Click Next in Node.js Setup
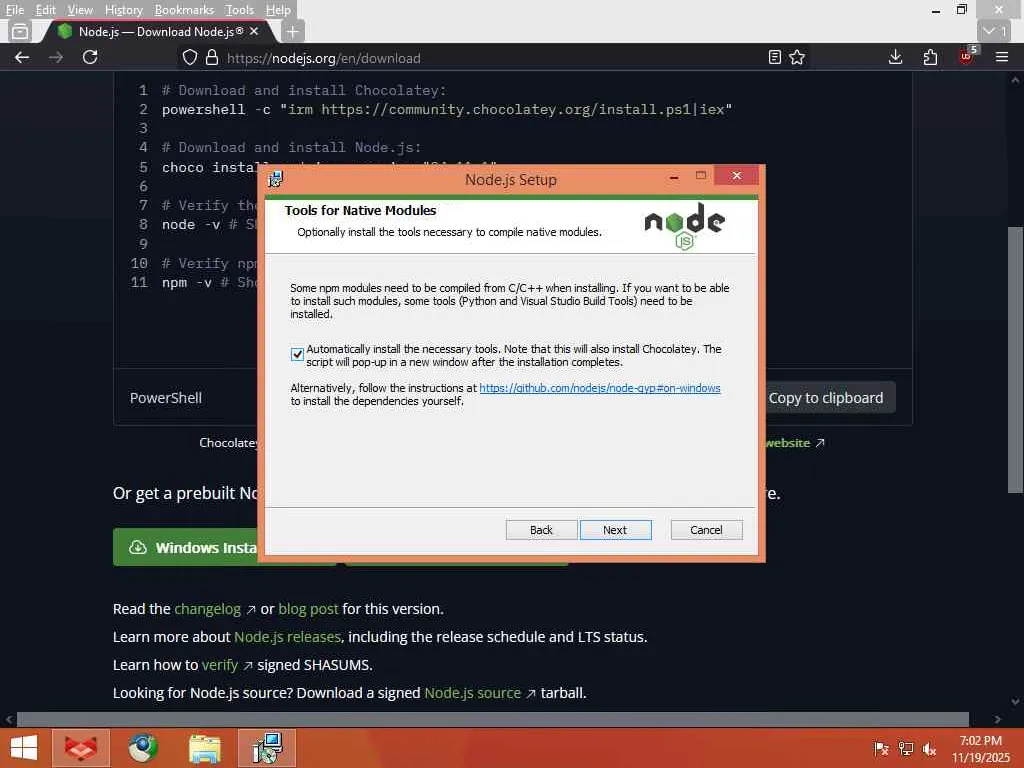Screen dimensions: 1024x768 615,530
